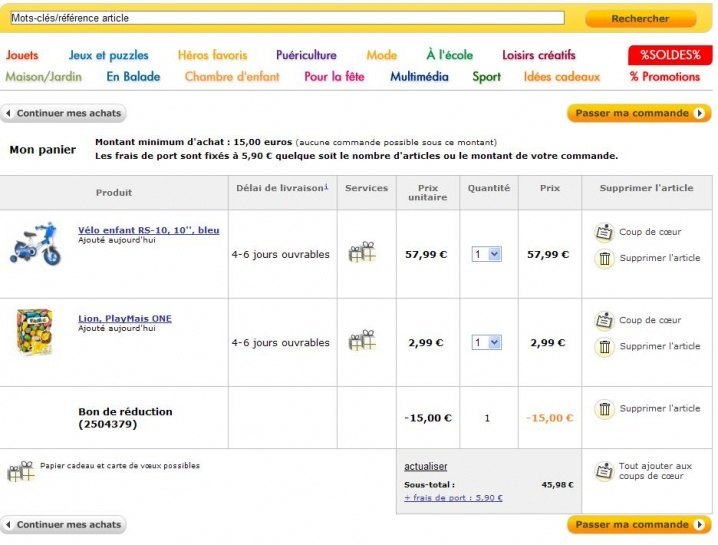Open the Puériculture category menu
718x545 pixels.
306,55
